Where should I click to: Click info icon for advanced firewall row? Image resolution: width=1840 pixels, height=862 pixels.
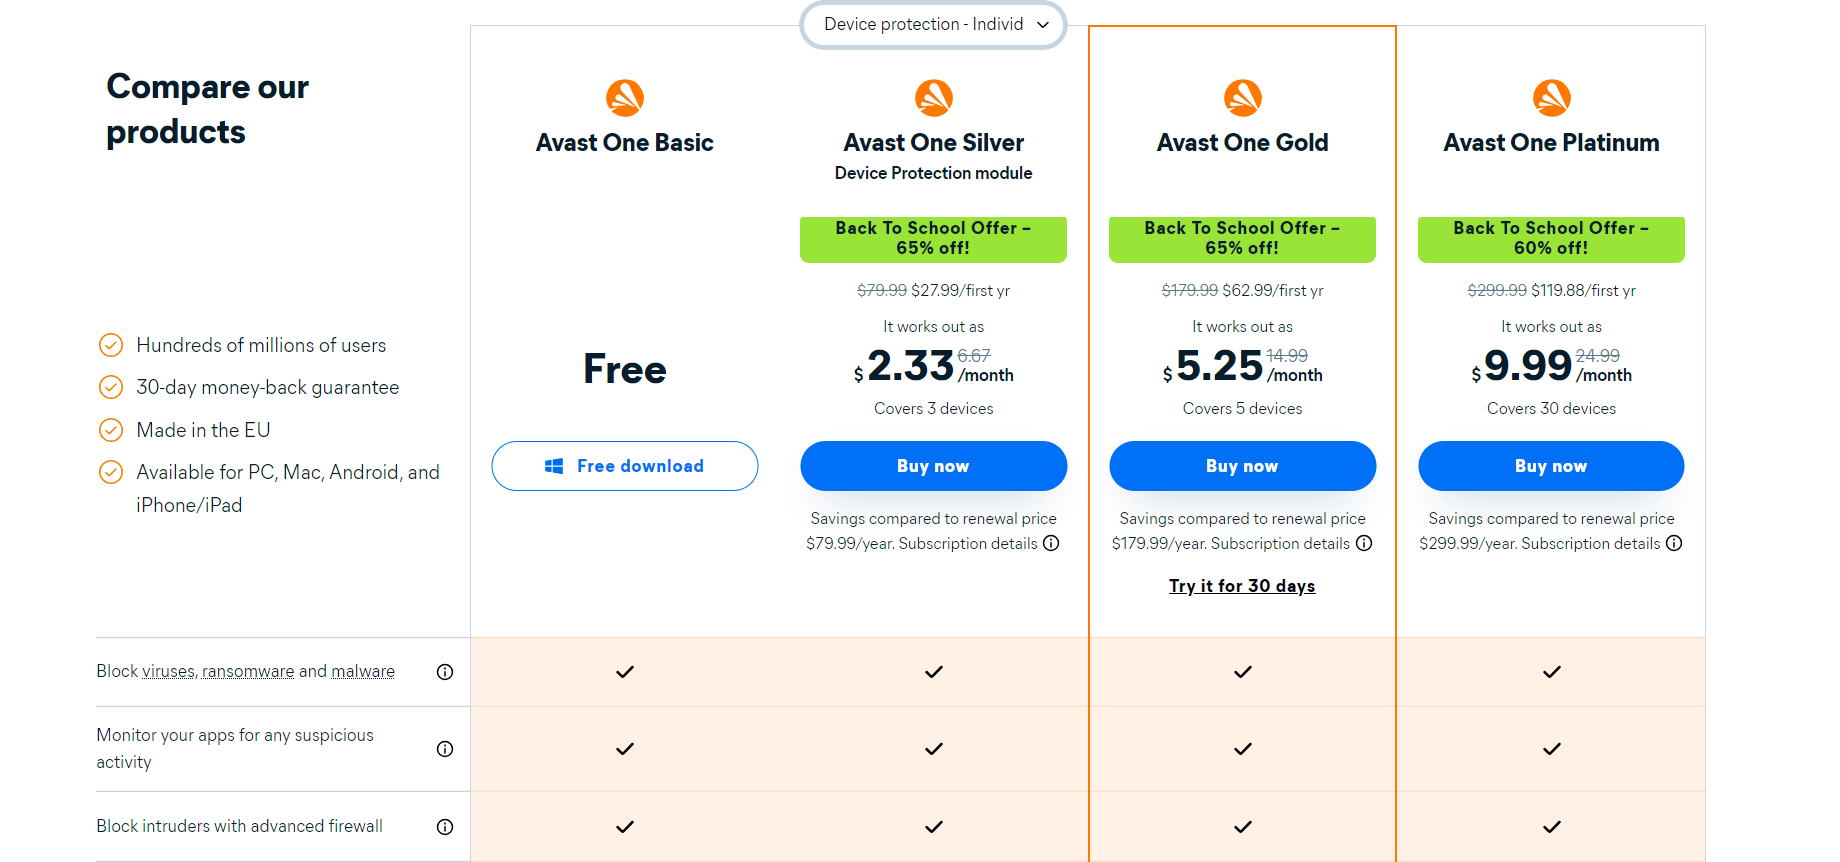(445, 827)
